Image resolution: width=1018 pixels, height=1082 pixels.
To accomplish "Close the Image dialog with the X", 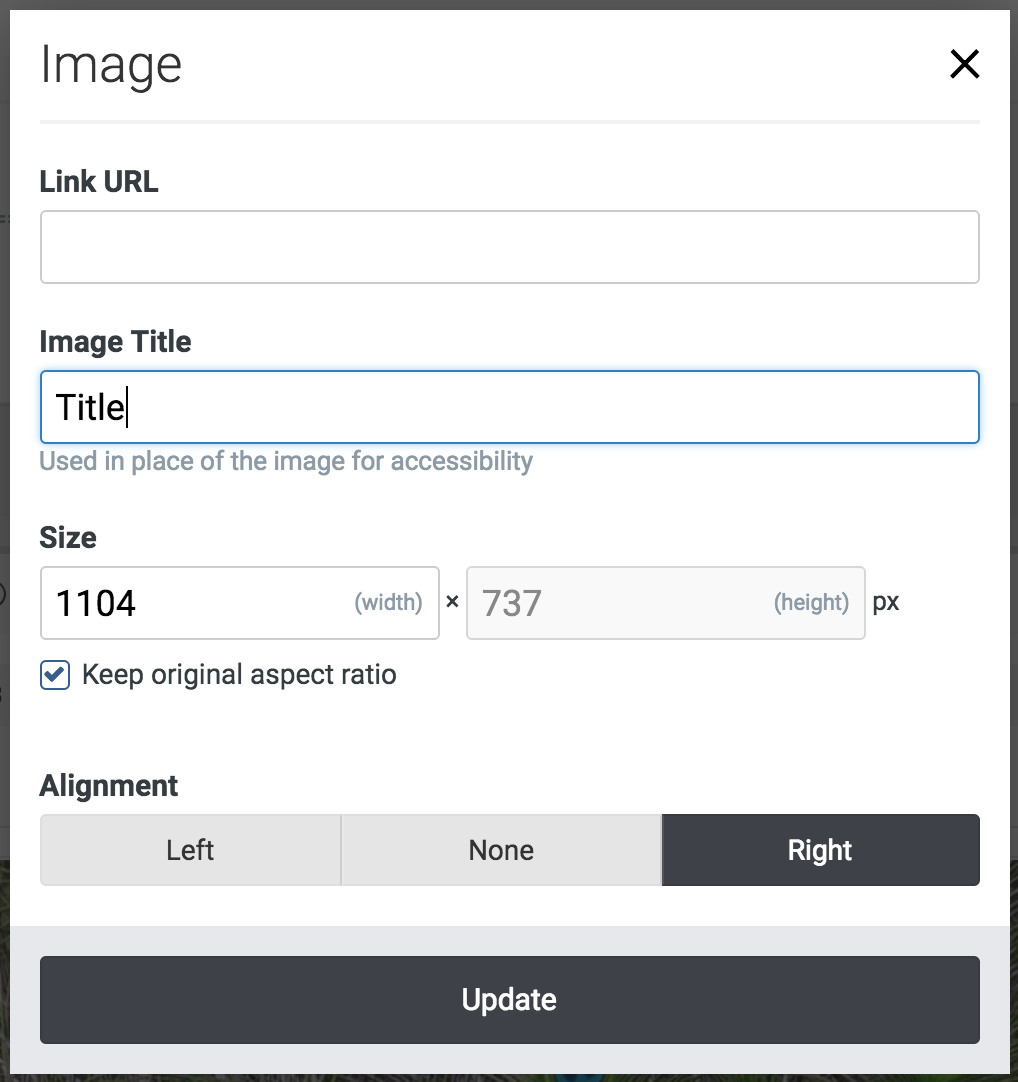I will (x=964, y=65).
